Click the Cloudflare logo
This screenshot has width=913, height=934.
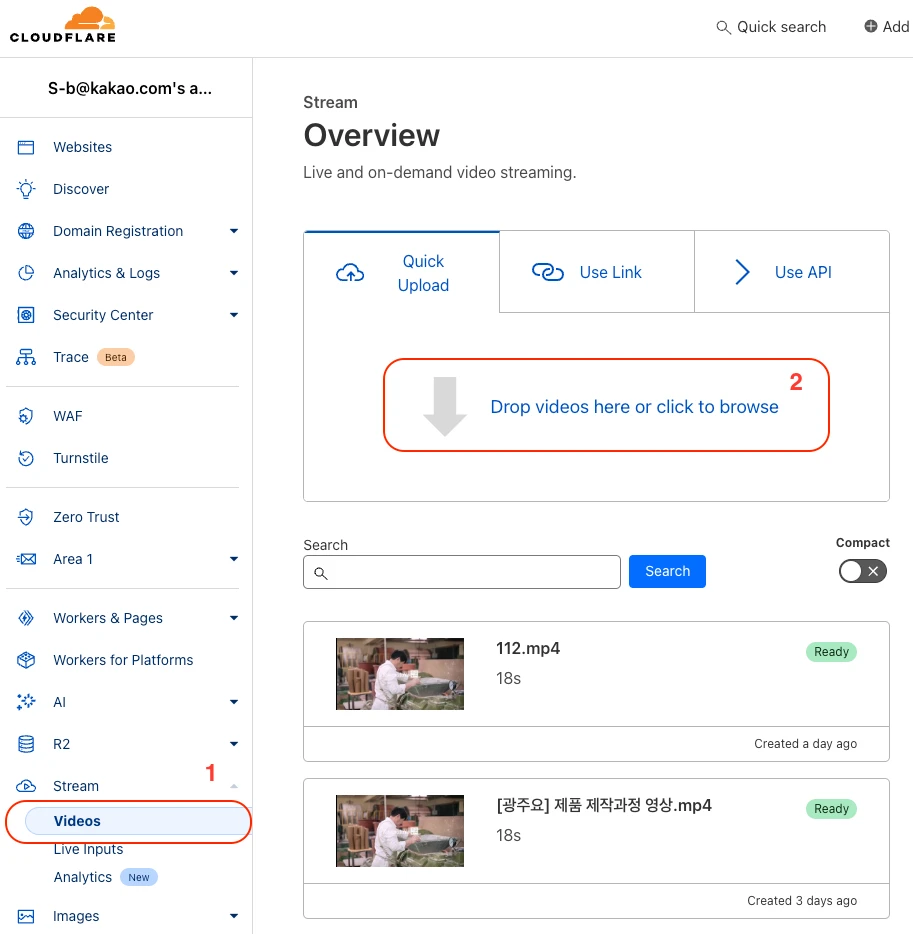[63, 25]
